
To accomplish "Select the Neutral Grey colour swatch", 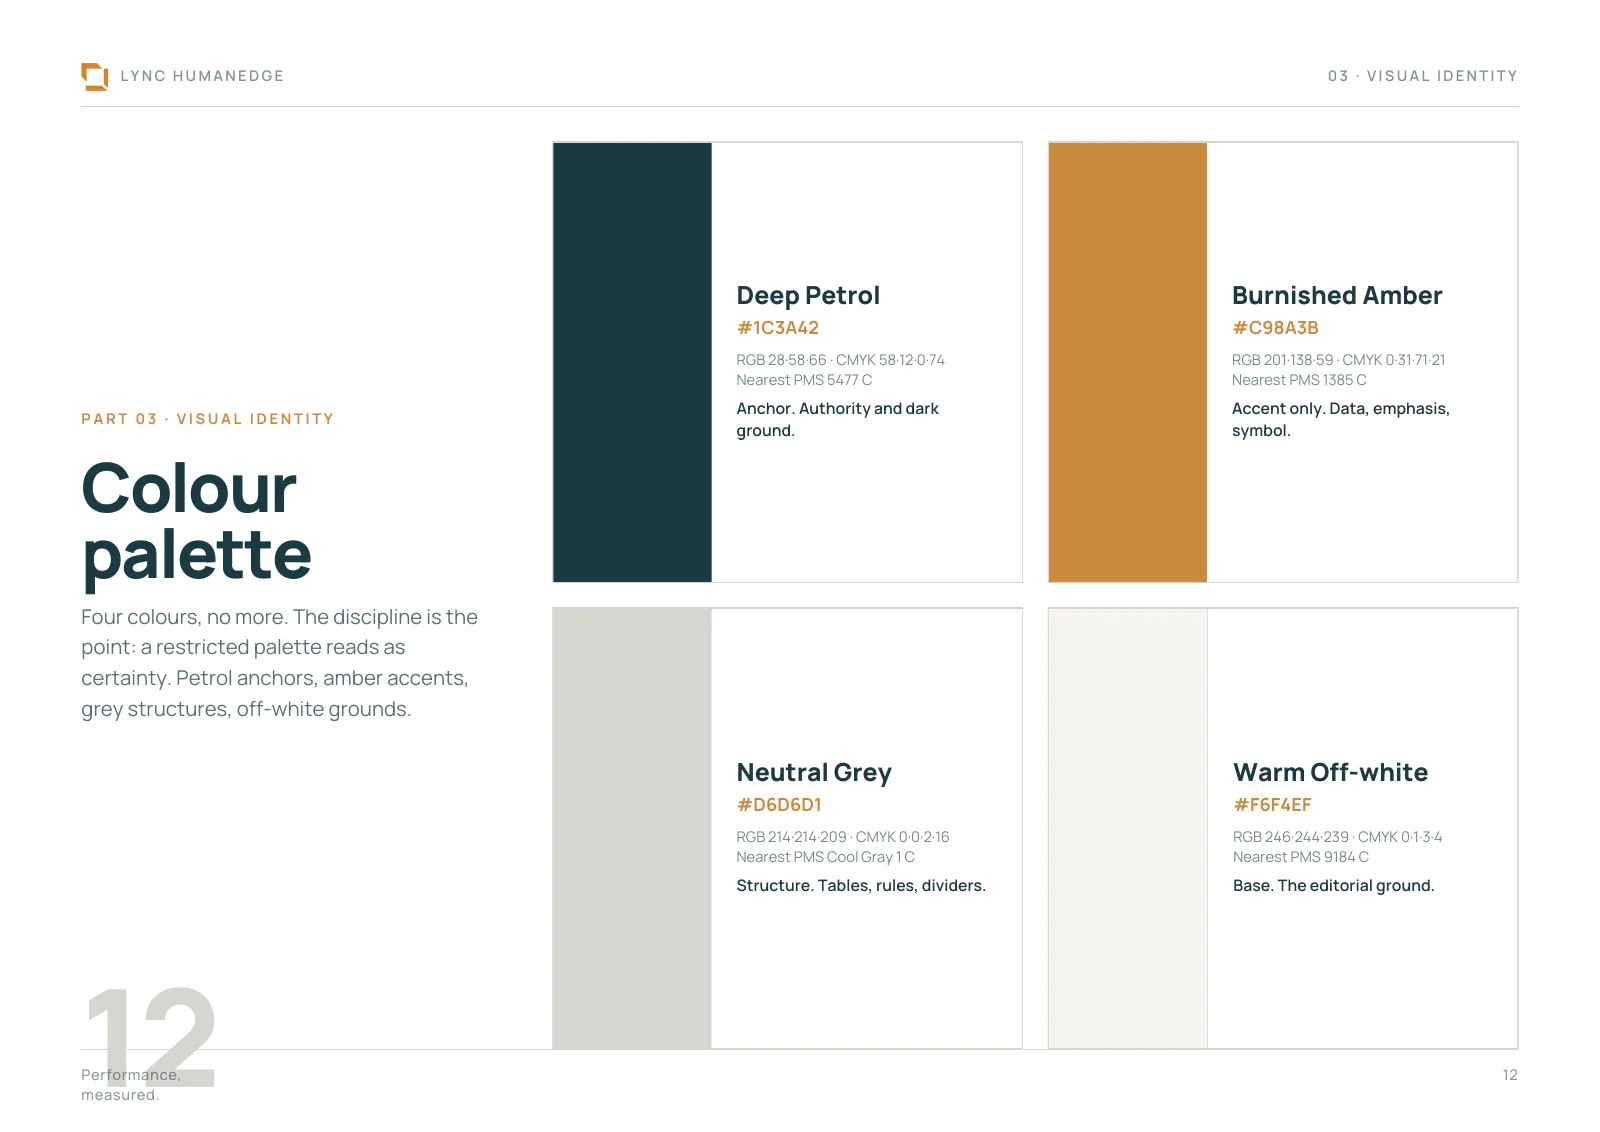I will (632, 828).
